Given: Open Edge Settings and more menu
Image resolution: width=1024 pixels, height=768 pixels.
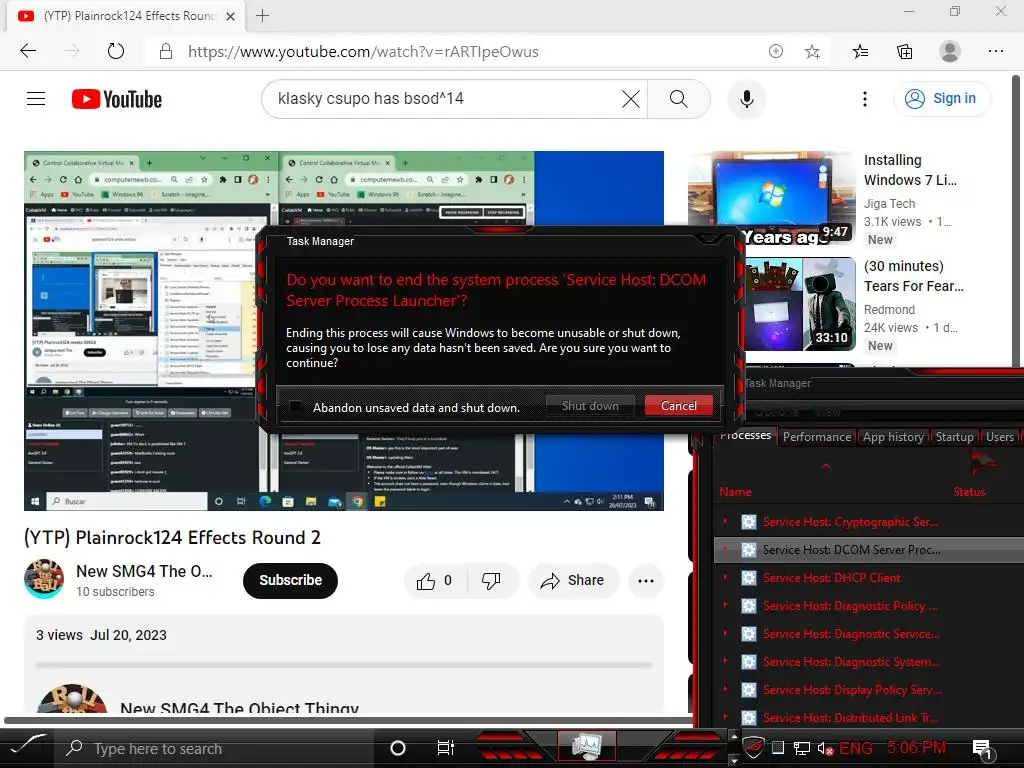Looking at the screenshot, I should tap(995, 51).
